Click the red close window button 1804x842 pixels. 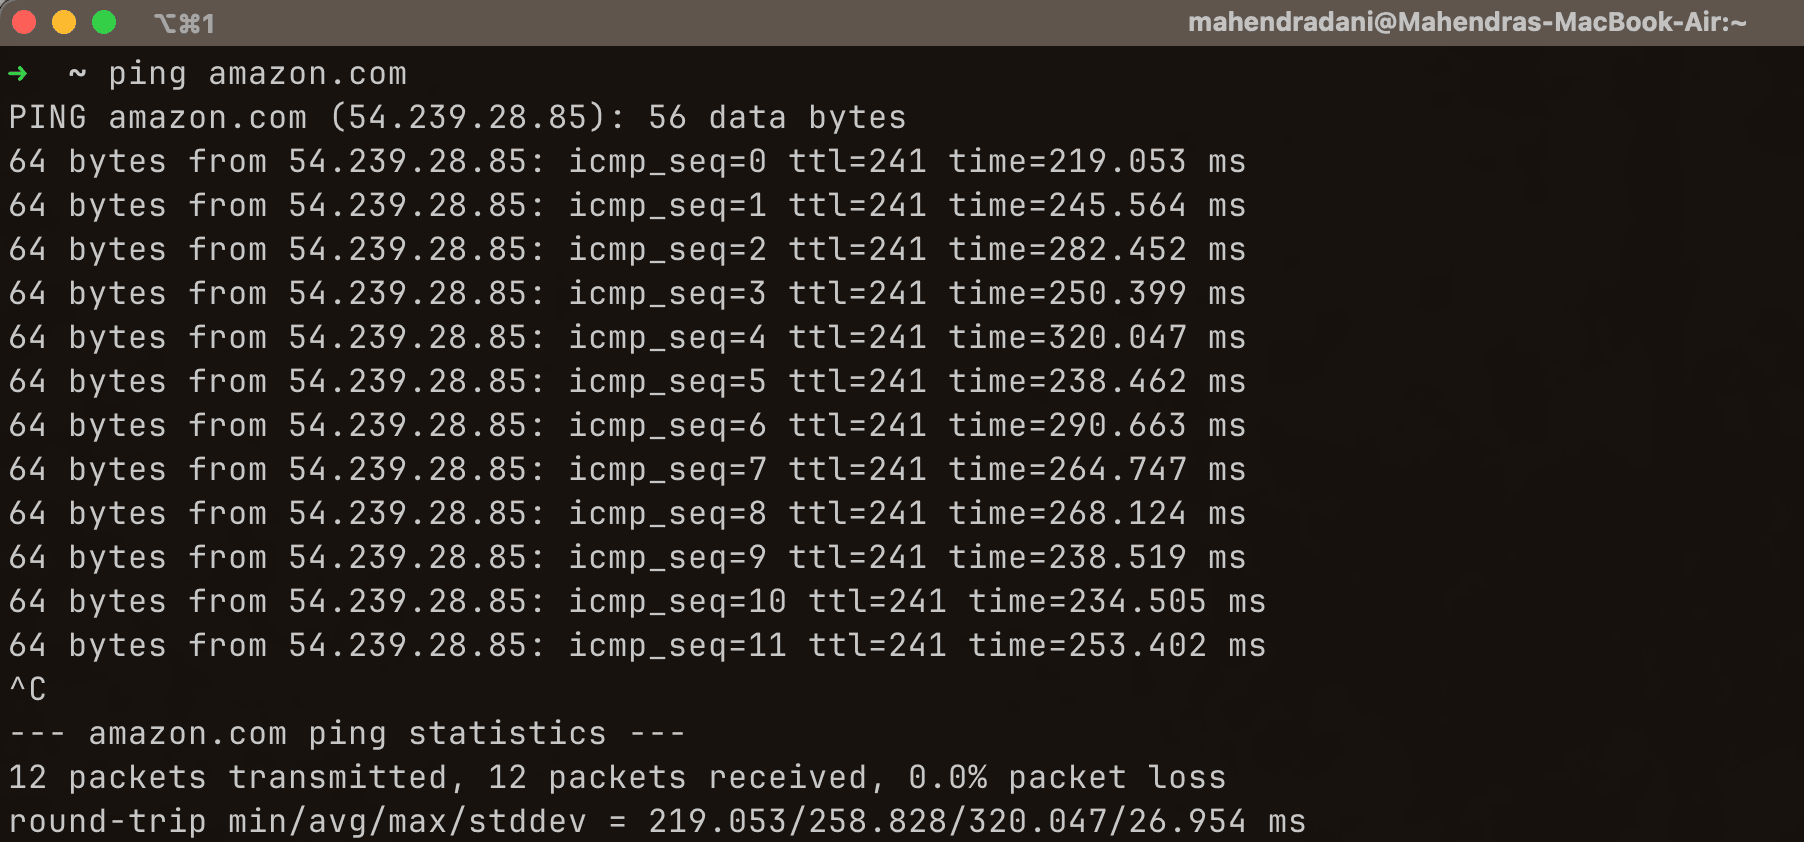tap(23, 20)
